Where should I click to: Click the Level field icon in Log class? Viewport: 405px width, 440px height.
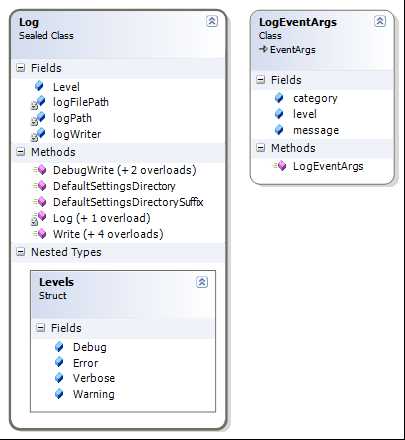pos(39,86)
